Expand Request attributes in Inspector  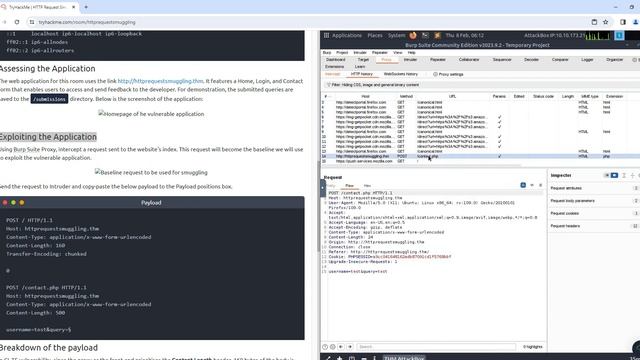click(x=593, y=188)
